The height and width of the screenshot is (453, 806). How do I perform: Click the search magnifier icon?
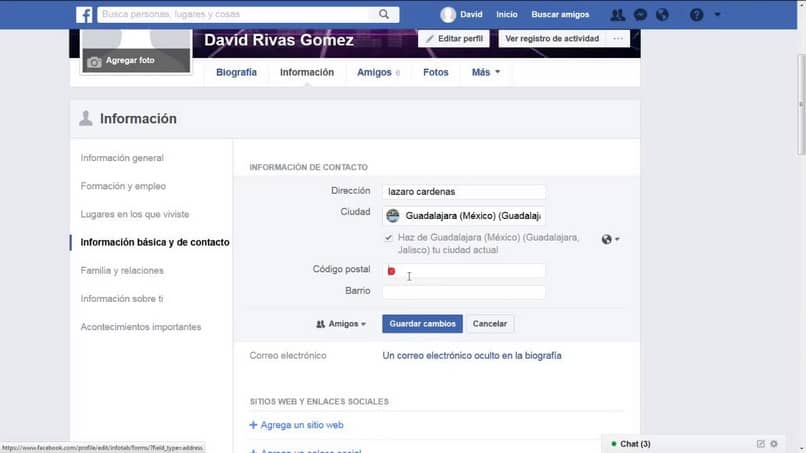coord(384,14)
